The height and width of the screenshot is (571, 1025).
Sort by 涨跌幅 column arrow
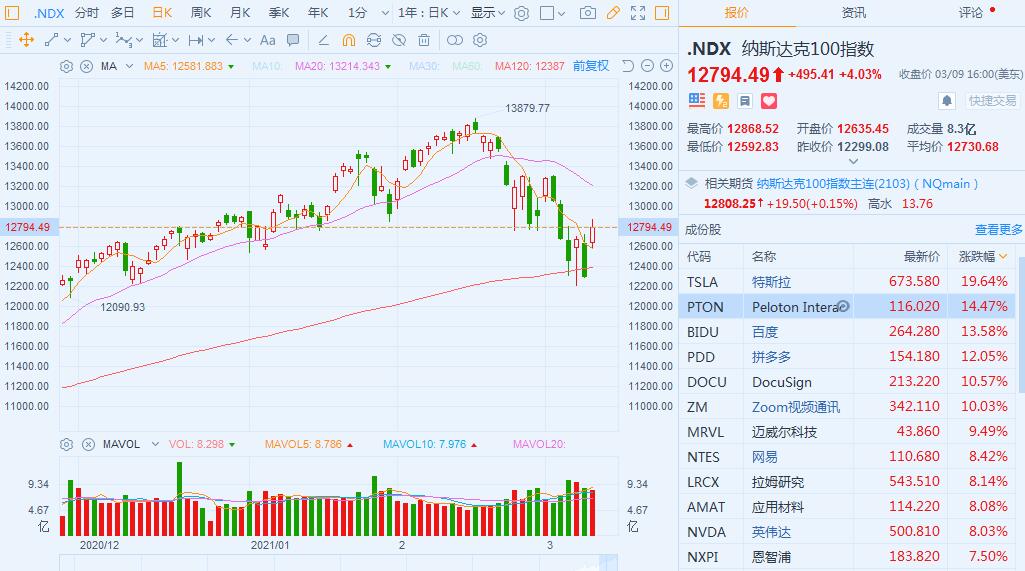pyautogui.click(x=1003, y=256)
